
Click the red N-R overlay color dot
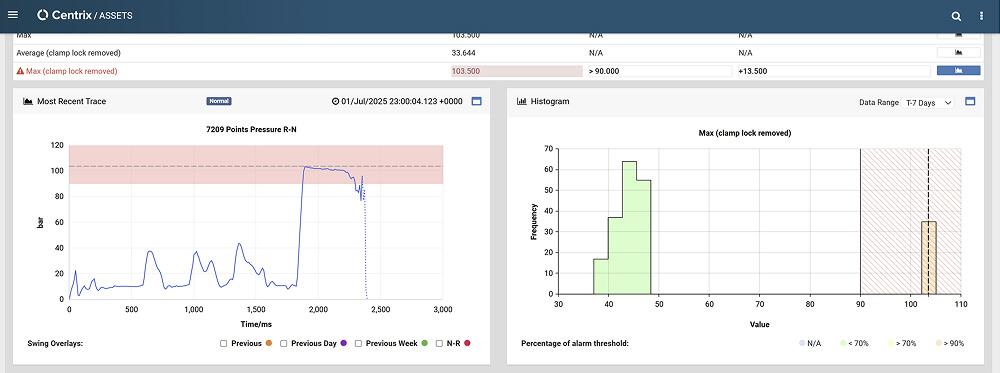(x=467, y=343)
